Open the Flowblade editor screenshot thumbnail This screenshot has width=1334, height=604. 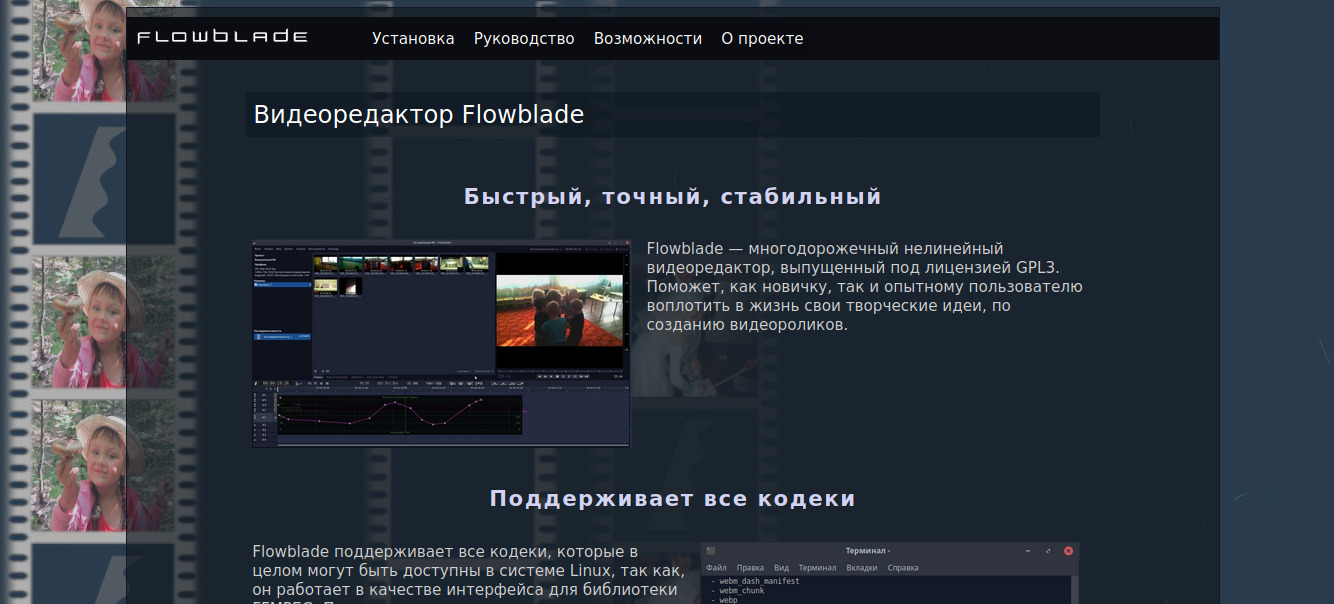[441, 343]
